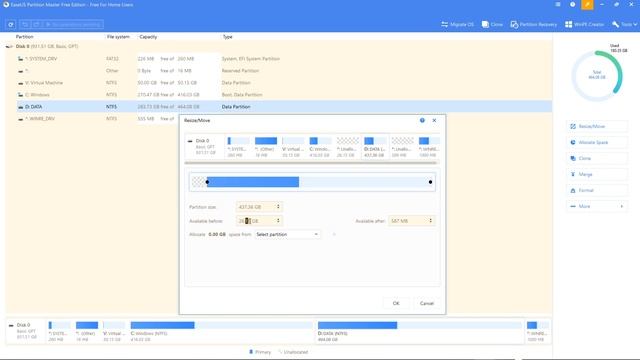Select the last WINRE block in bottom map

click(537, 331)
